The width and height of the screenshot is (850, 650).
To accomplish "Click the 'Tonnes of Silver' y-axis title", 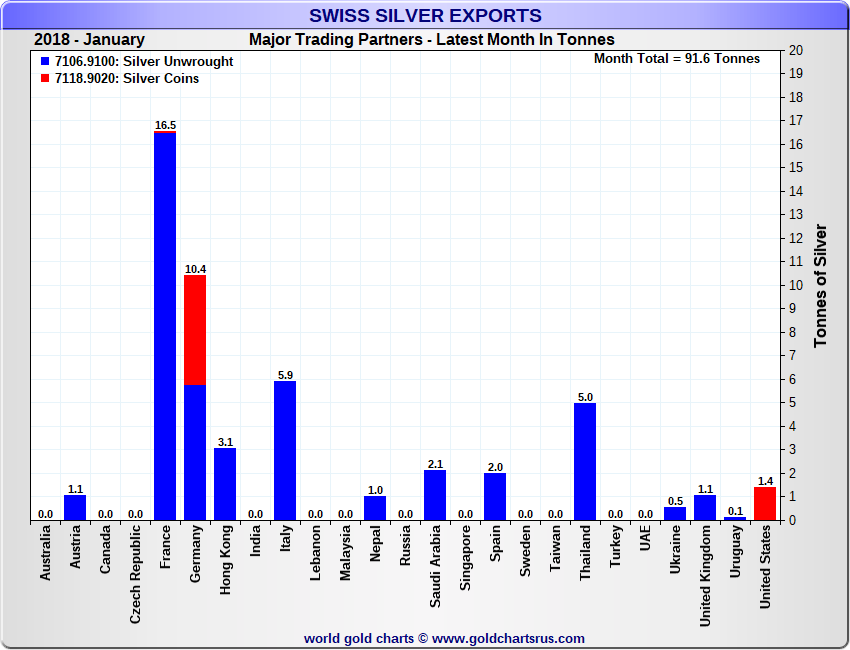I will (x=820, y=286).
